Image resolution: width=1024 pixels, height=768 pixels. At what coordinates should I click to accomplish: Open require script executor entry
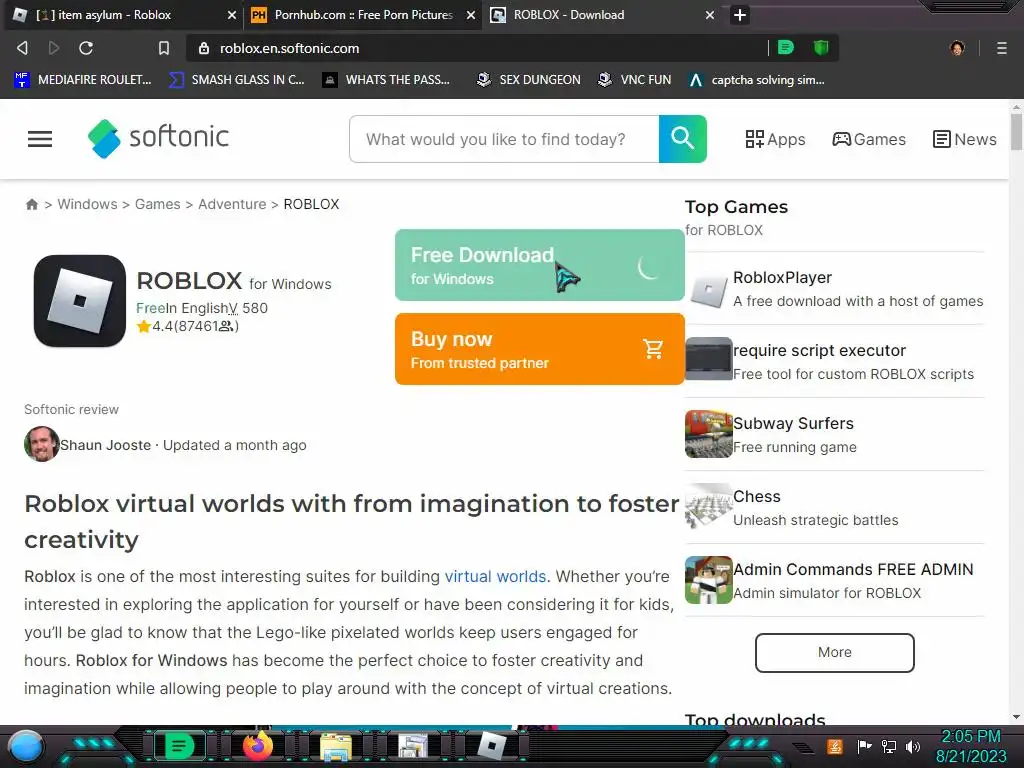[x=819, y=351]
